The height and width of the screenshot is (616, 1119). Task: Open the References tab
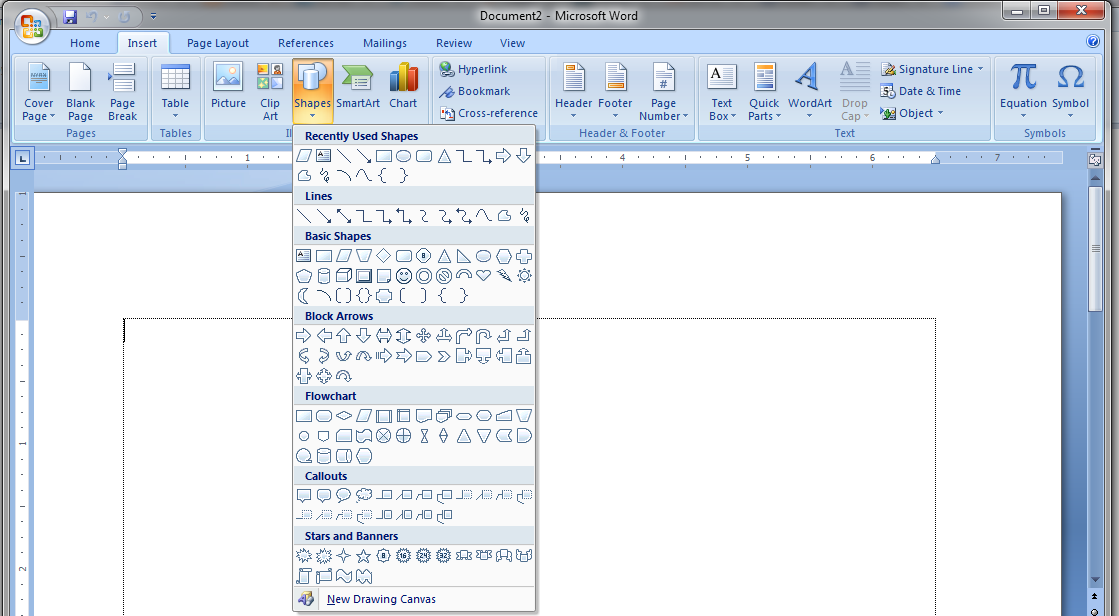pos(305,43)
